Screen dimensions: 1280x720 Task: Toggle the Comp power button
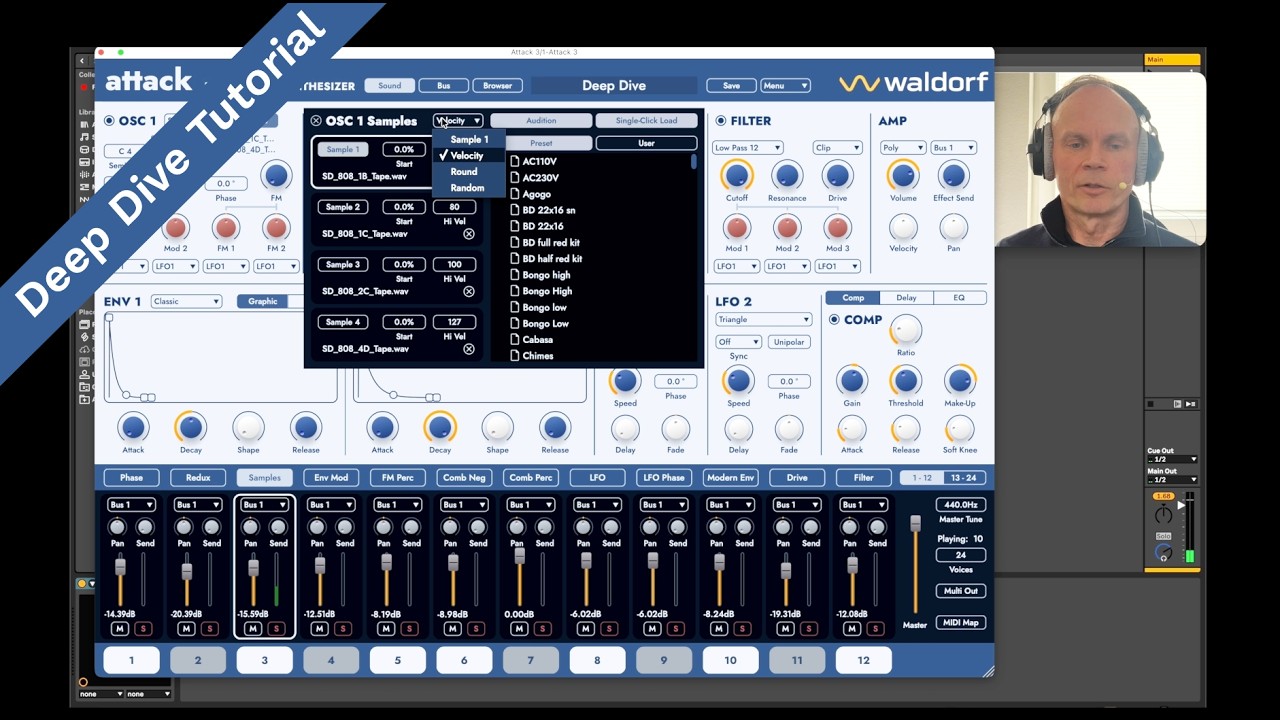(834, 320)
